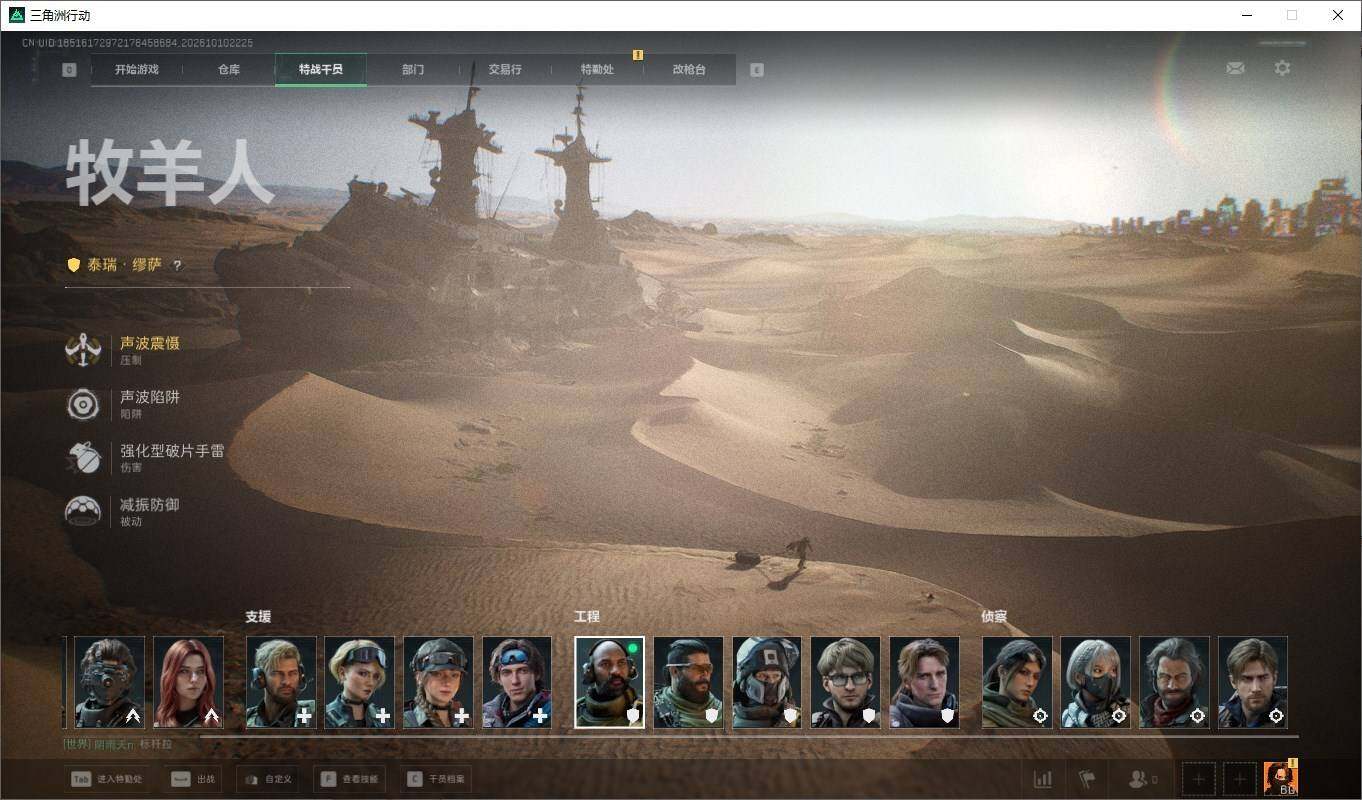Open the mail inbox envelope icon

click(x=1235, y=68)
